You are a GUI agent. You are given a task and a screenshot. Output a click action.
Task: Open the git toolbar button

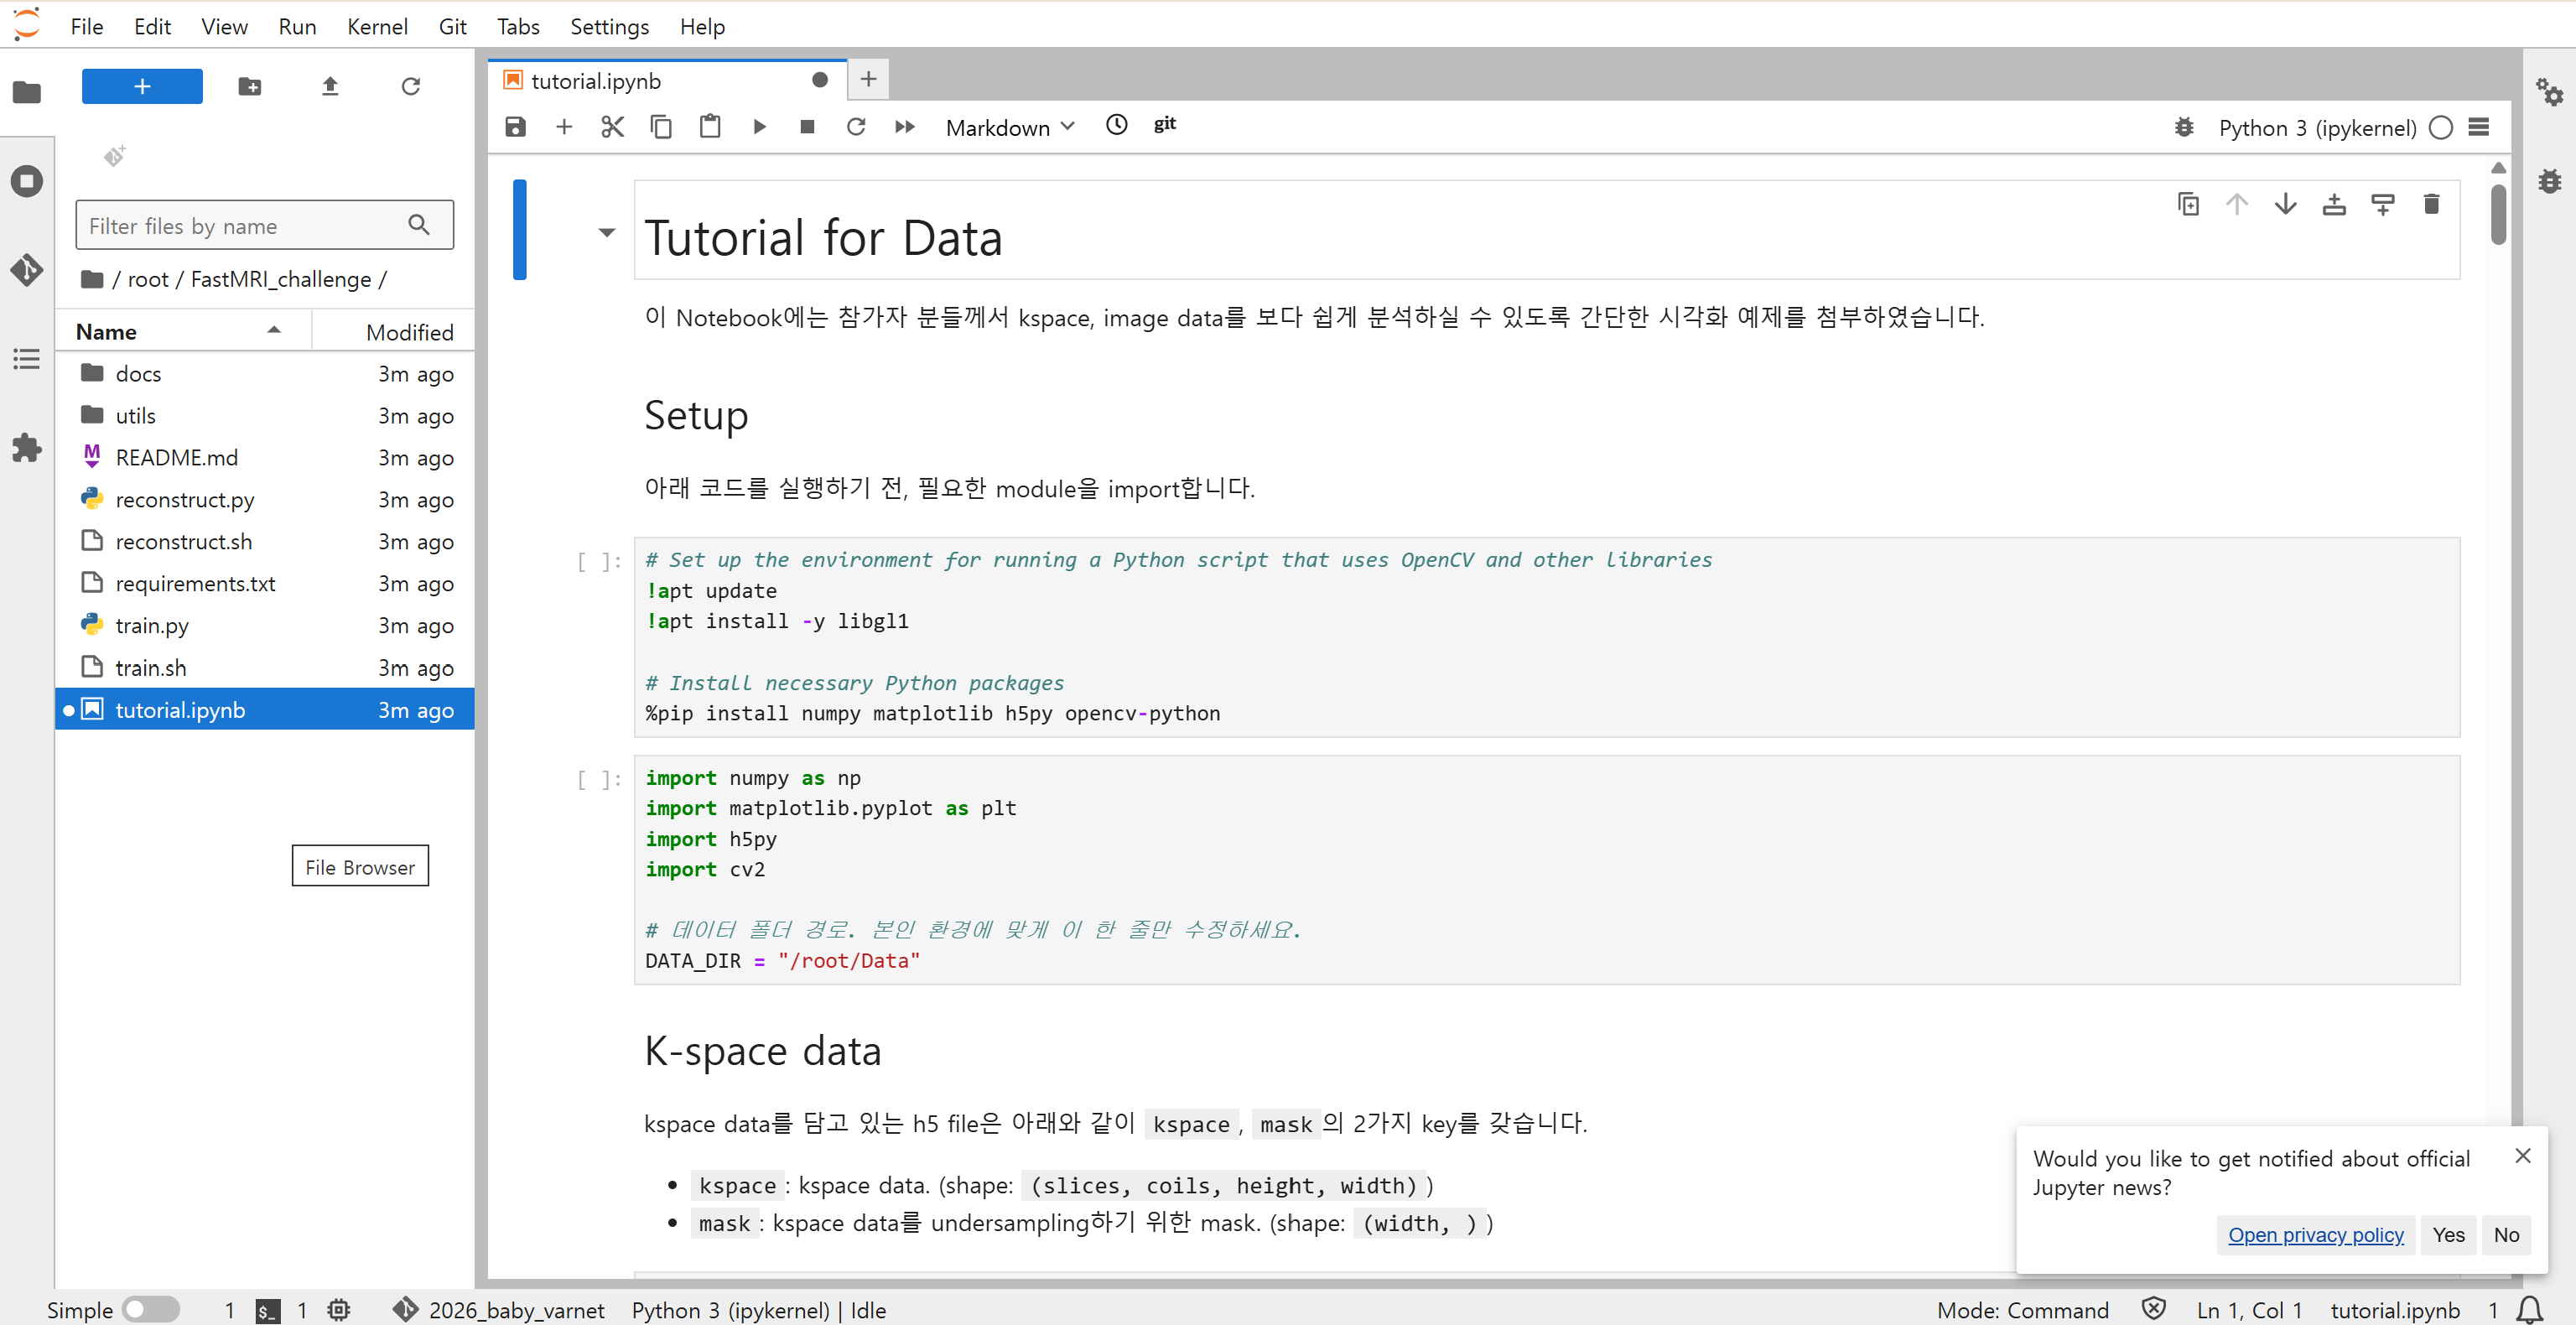pos(1165,125)
